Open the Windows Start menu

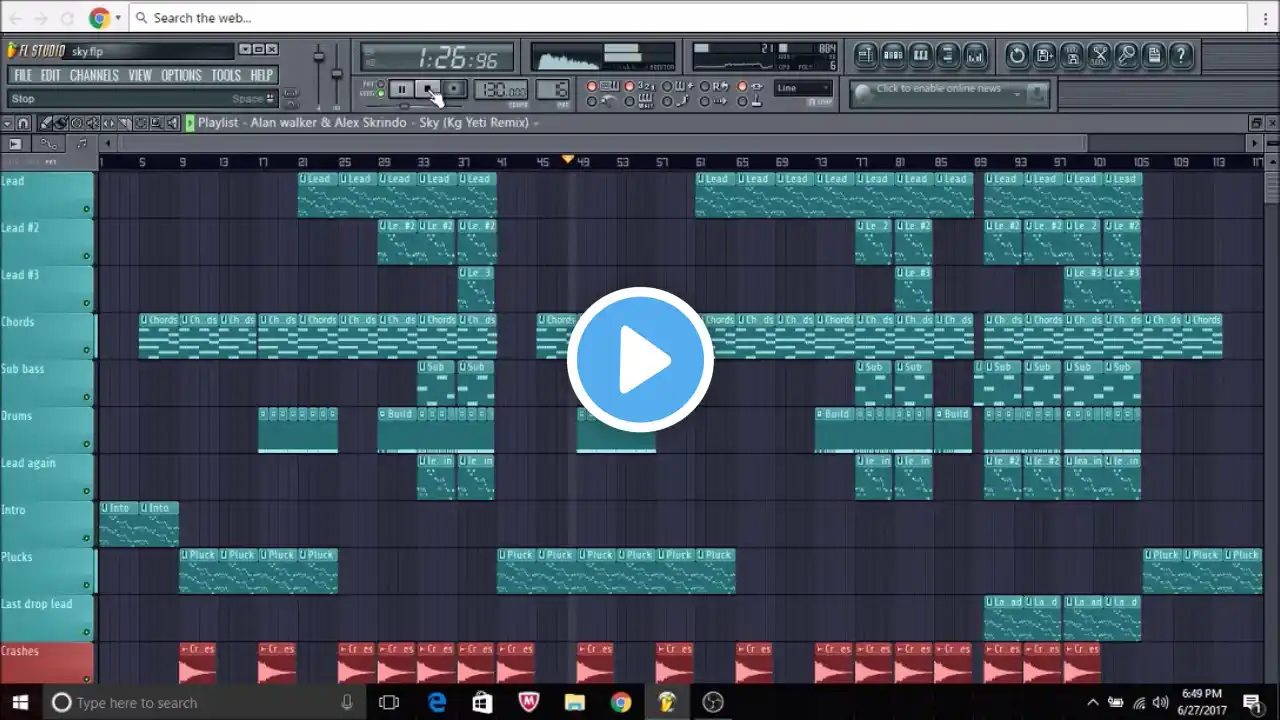20,702
